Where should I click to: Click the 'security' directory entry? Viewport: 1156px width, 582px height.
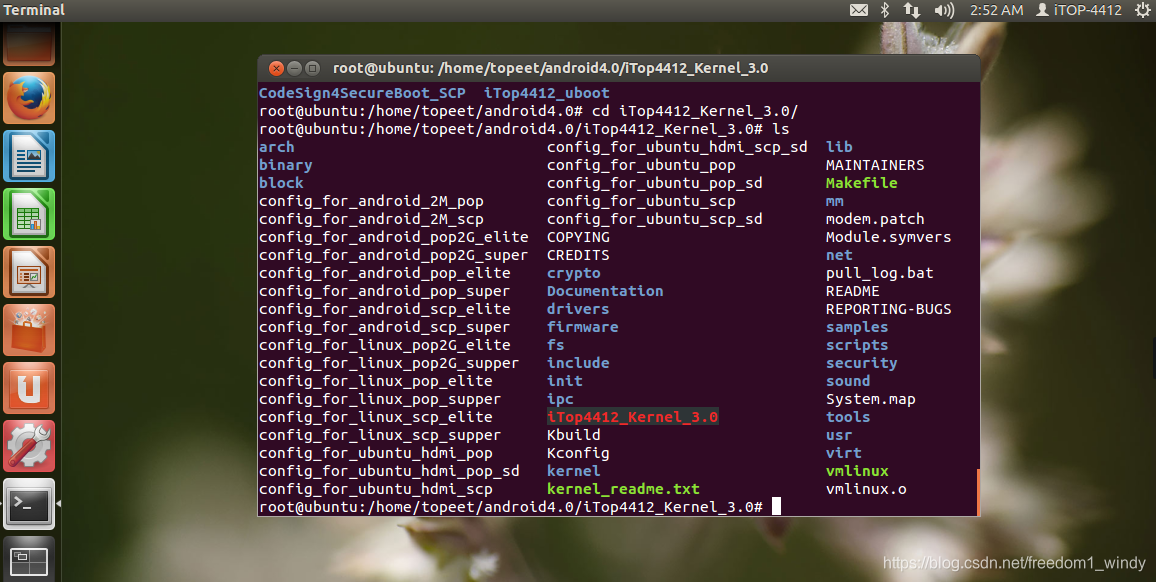point(861,364)
